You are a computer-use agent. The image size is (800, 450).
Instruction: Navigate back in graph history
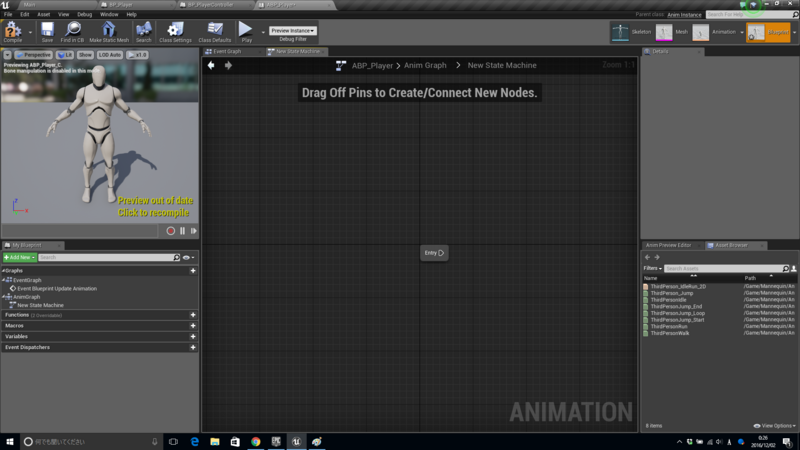pyautogui.click(x=211, y=65)
